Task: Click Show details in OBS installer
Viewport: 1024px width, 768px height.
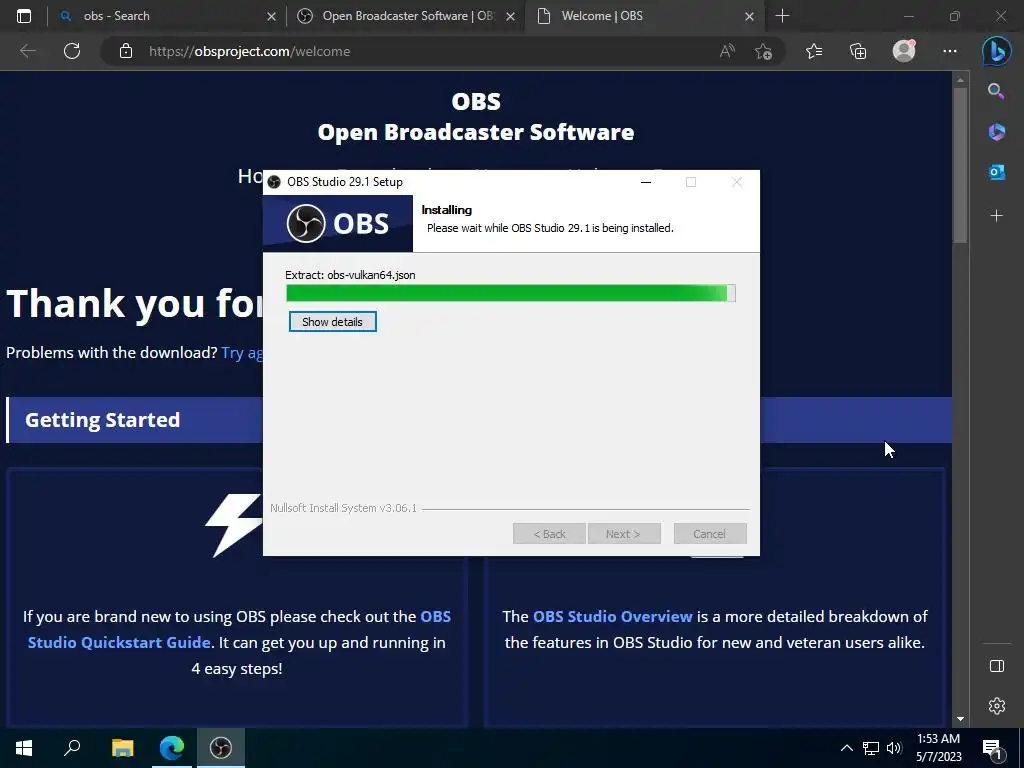Action: coord(332,321)
